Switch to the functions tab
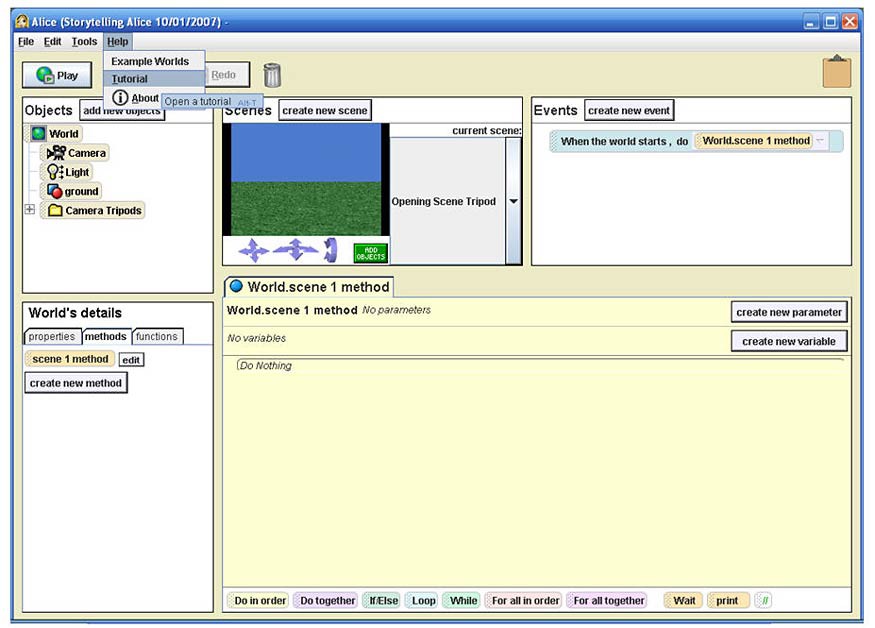 click(157, 337)
